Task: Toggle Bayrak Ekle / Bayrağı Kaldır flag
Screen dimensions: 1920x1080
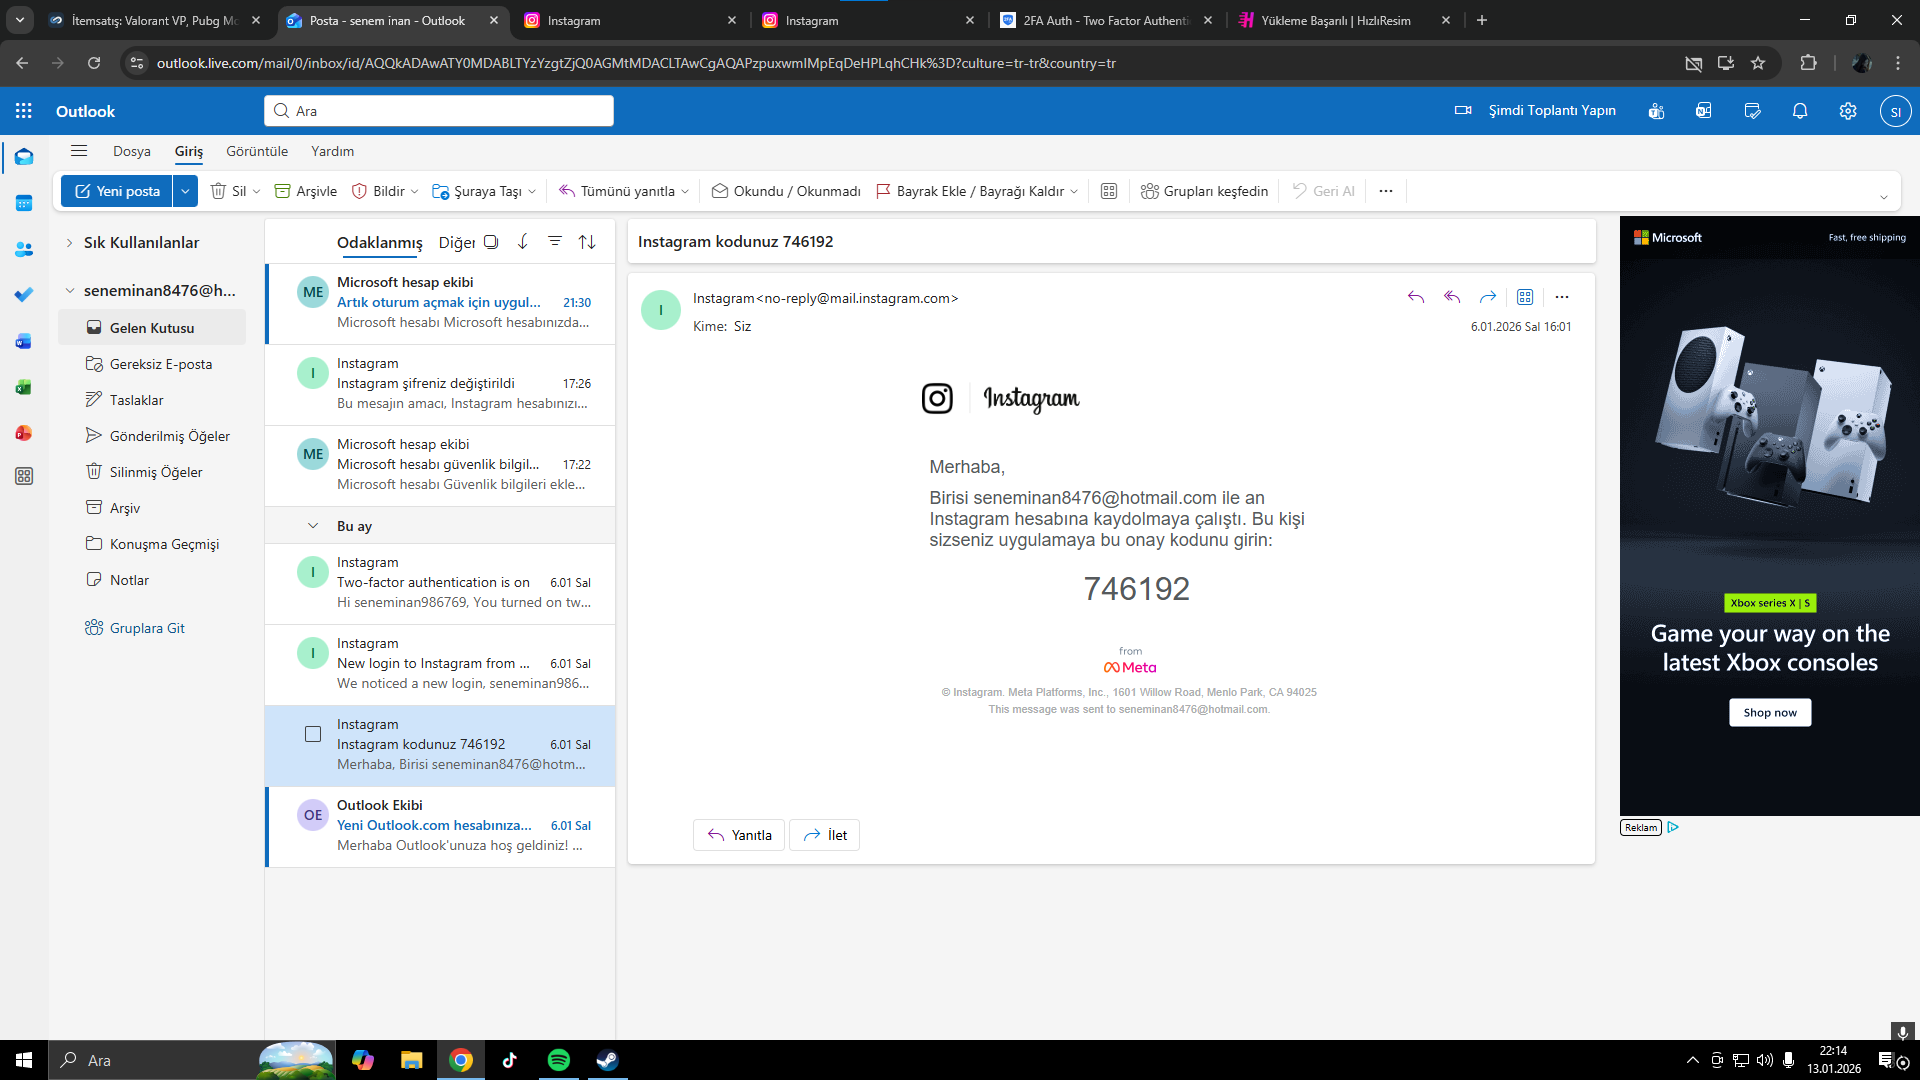Action: pos(970,191)
